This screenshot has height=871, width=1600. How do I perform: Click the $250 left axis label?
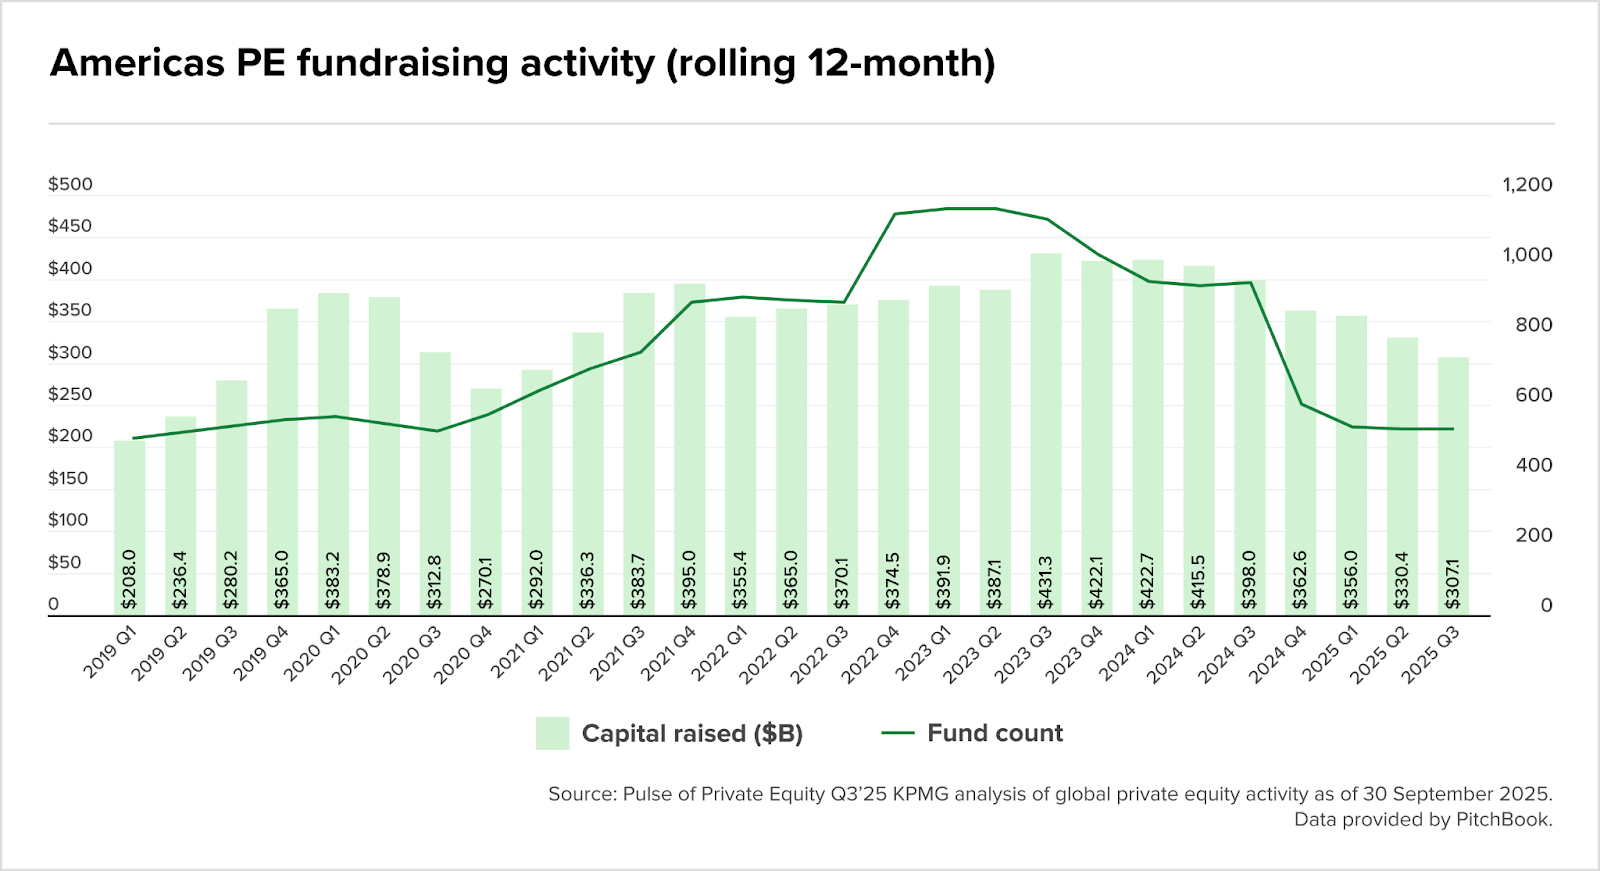(x=70, y=394)
